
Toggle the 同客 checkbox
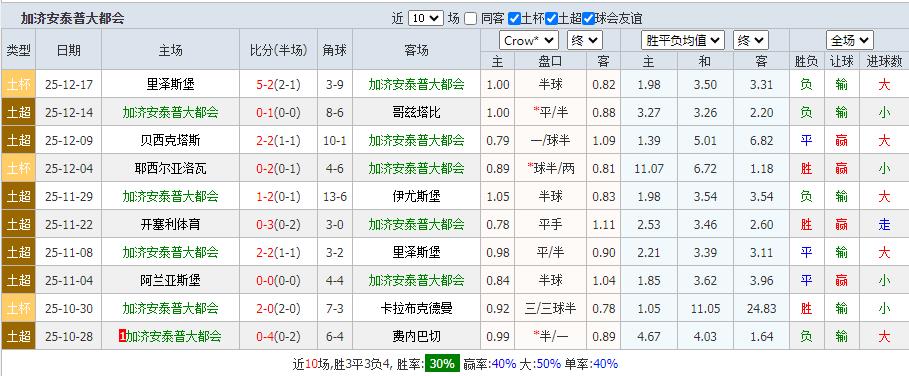[471, 19]
